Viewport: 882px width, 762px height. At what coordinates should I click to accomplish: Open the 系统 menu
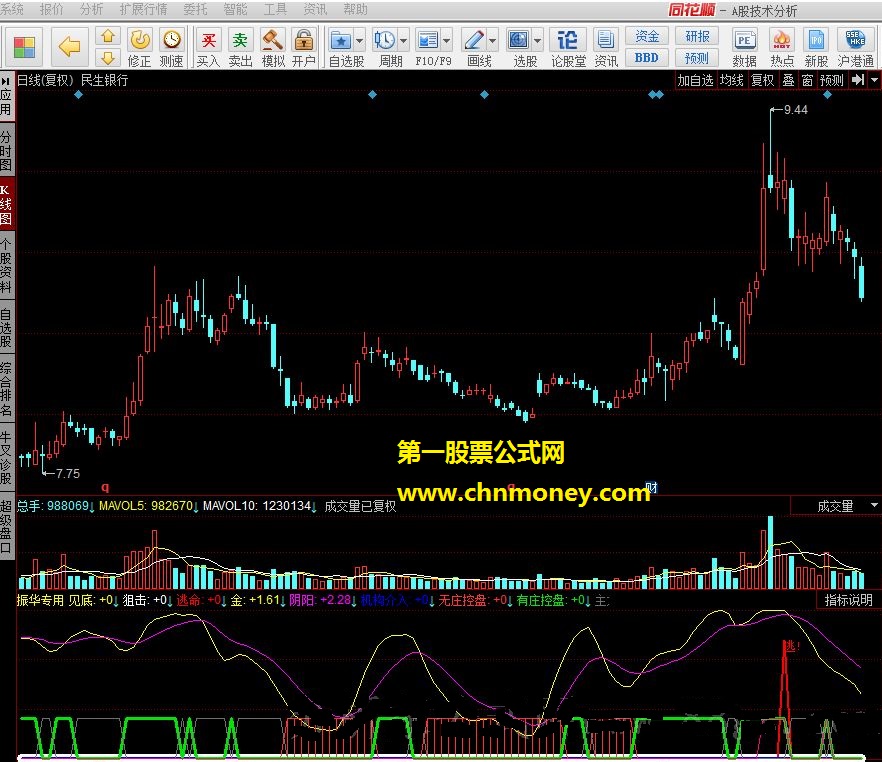click(12, 9)
